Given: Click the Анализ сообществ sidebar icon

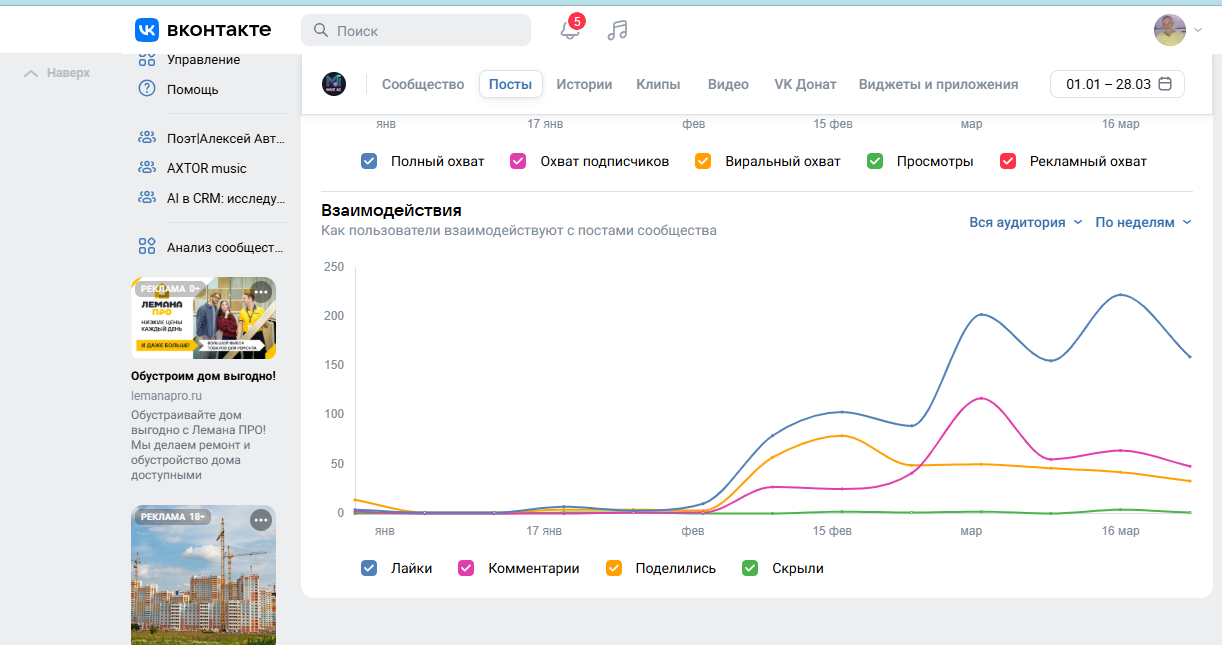Looking at the screenshot, I should tap(147, 246).
